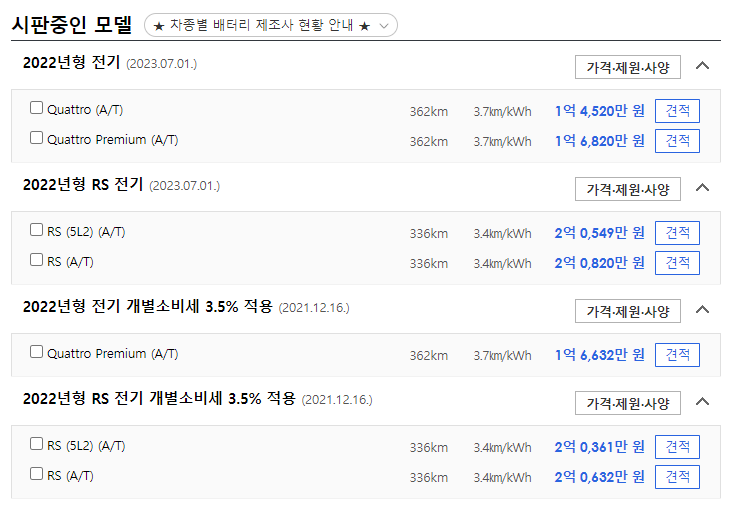The width and height of the screenshot is (738, 507).
Task: Collapse 2022년형 RS 전기 개별소비세 3.5% 적용 section
Action: [702, 402]
